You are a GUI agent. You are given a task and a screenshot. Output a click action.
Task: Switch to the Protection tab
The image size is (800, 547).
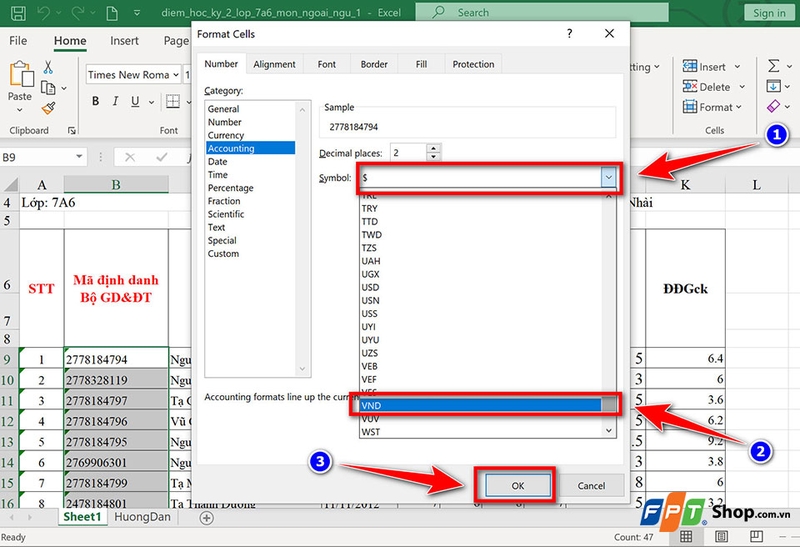point(473,64)
